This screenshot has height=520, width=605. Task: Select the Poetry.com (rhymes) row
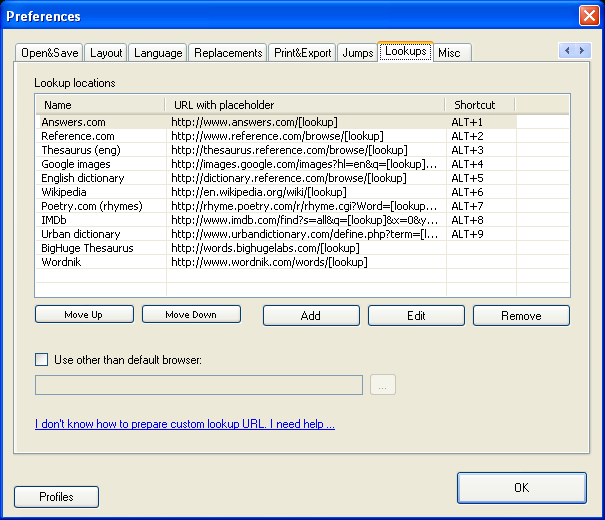(x=302, y=206)
